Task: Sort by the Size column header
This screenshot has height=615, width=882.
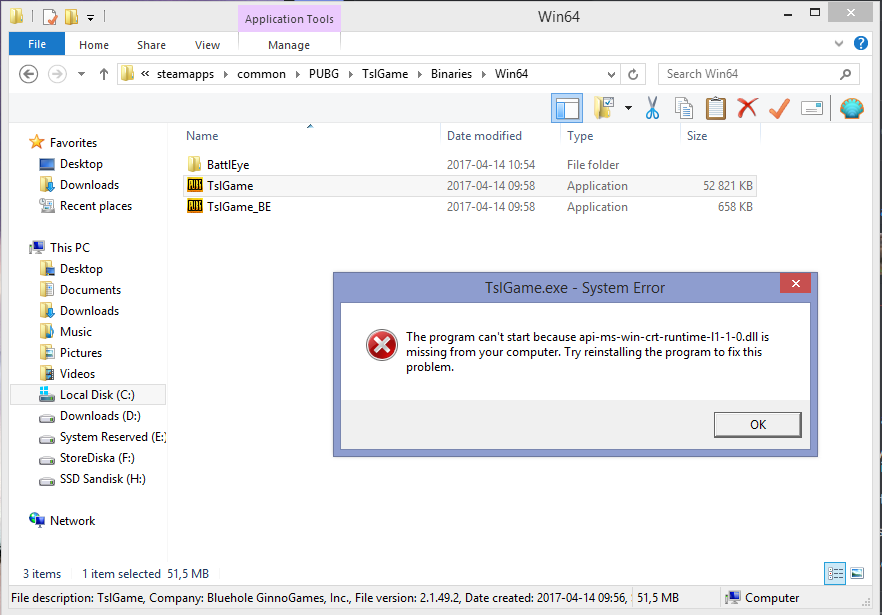Action: pyautogui.click(x=697, y=136)
